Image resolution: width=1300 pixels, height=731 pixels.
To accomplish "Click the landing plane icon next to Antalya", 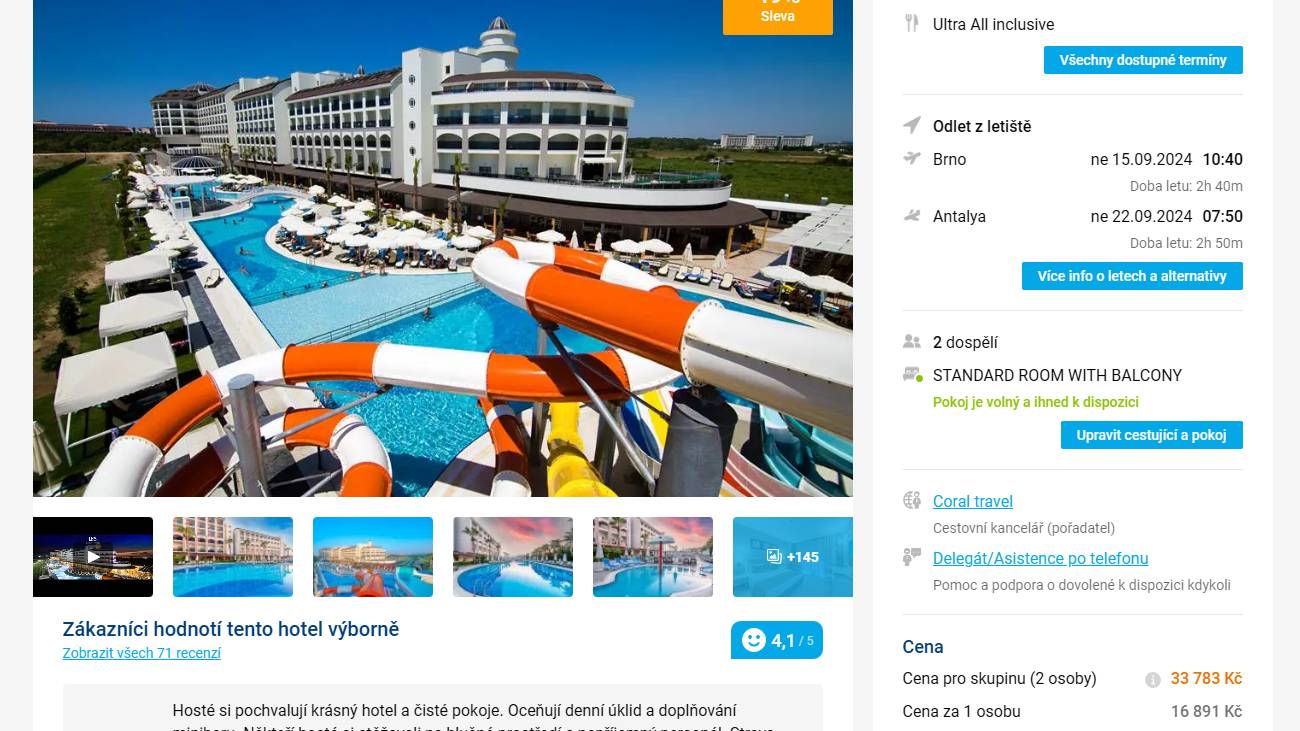I will point(911,215).
